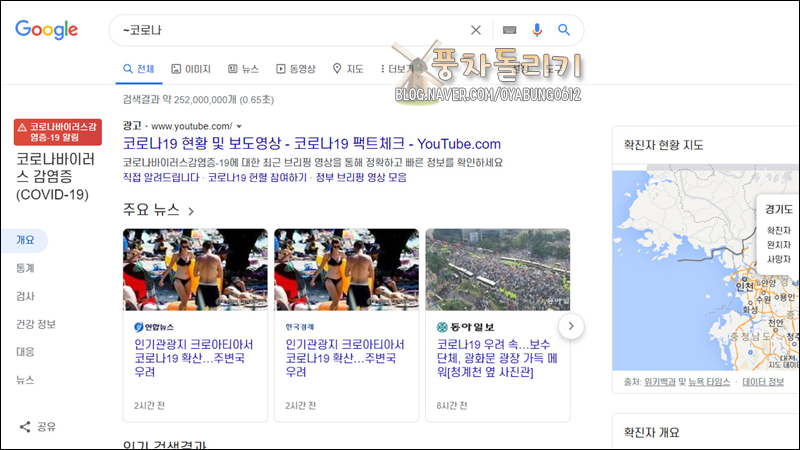
Task: Click the 확진자 현황 지도 map
Action: tap(706, 267)
